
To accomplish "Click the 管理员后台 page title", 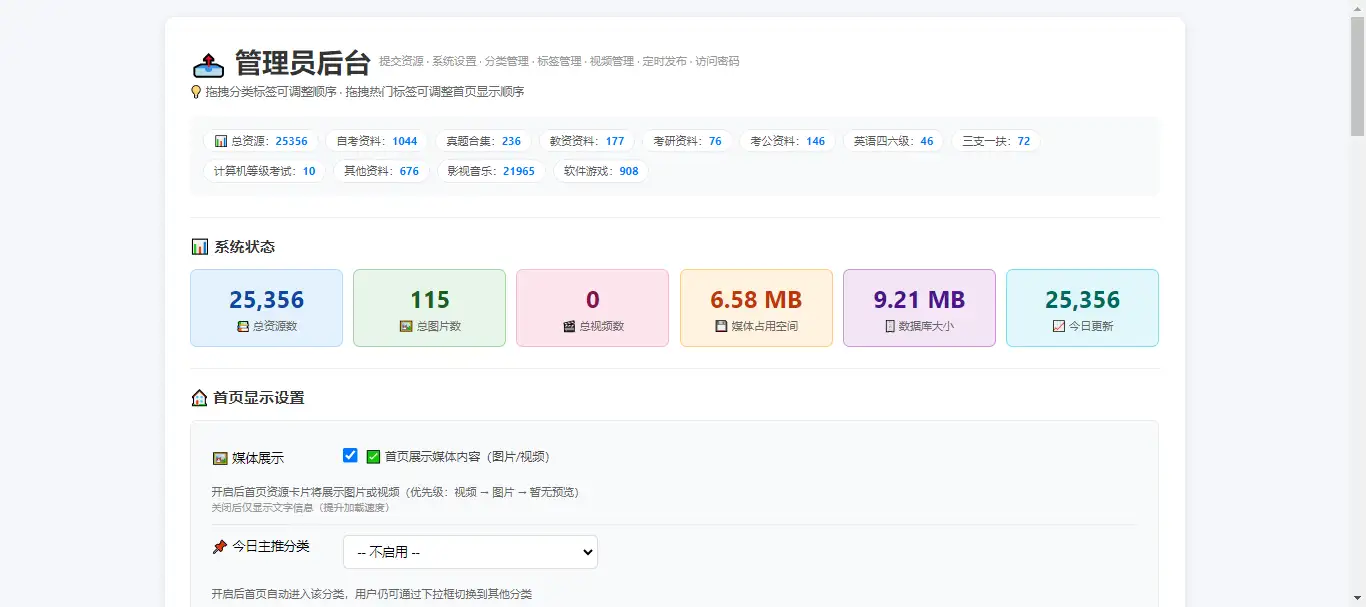I will (x=303, y=63).
